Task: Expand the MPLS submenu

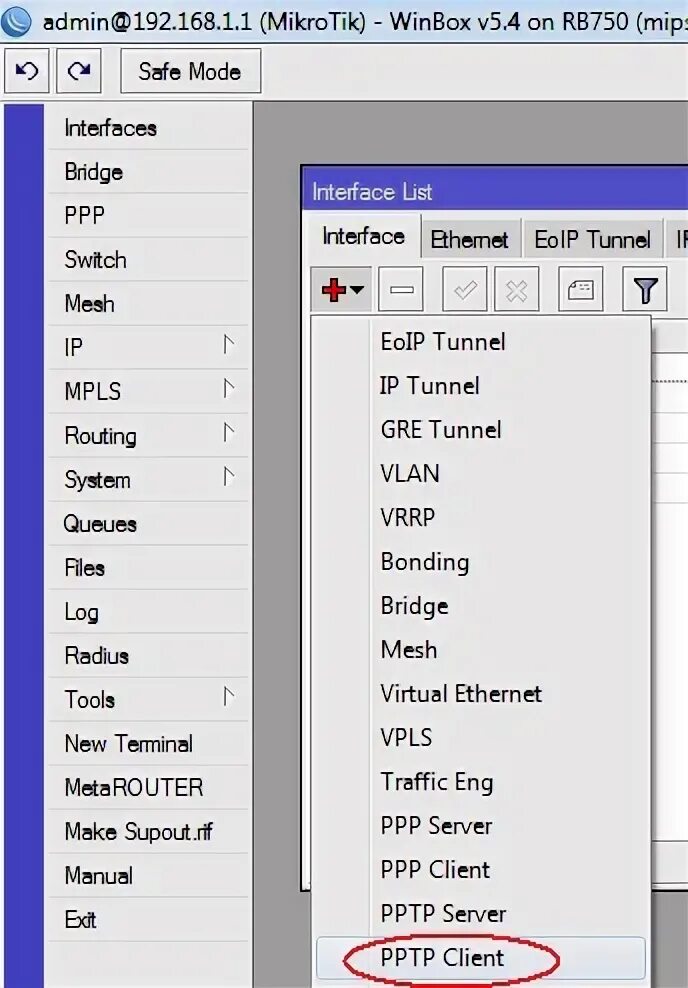Action: [148, 391]
